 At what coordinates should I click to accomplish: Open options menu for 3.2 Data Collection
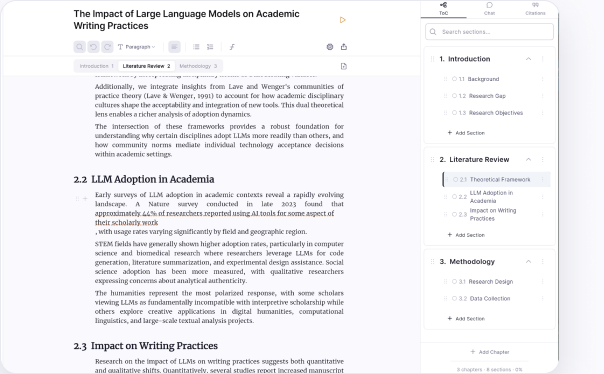542,299
